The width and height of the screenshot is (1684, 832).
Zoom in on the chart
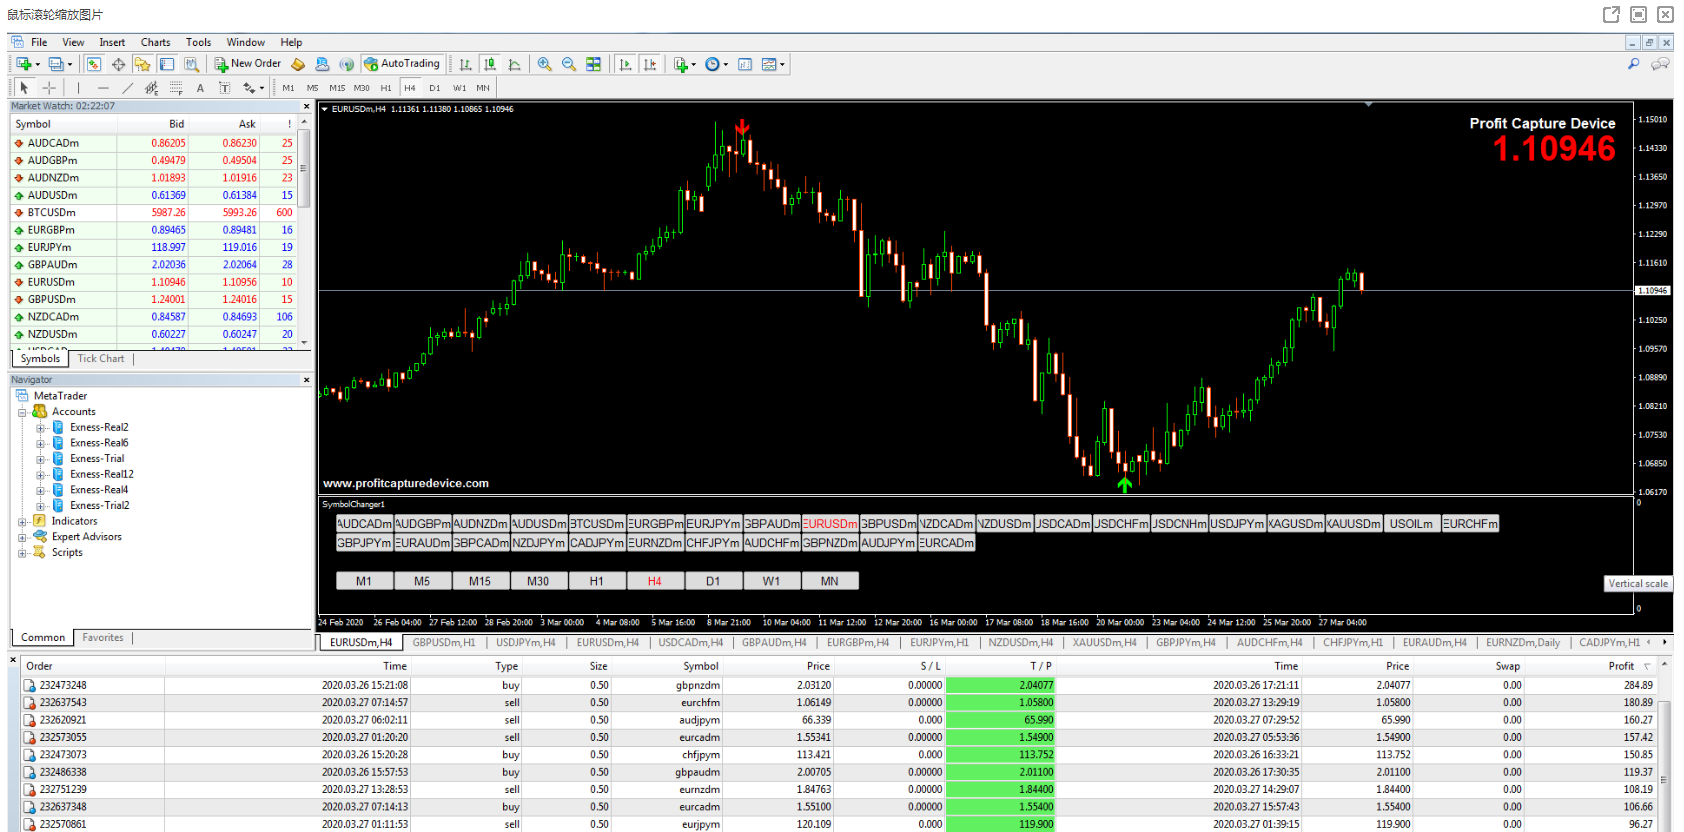(x=544, y=64)
